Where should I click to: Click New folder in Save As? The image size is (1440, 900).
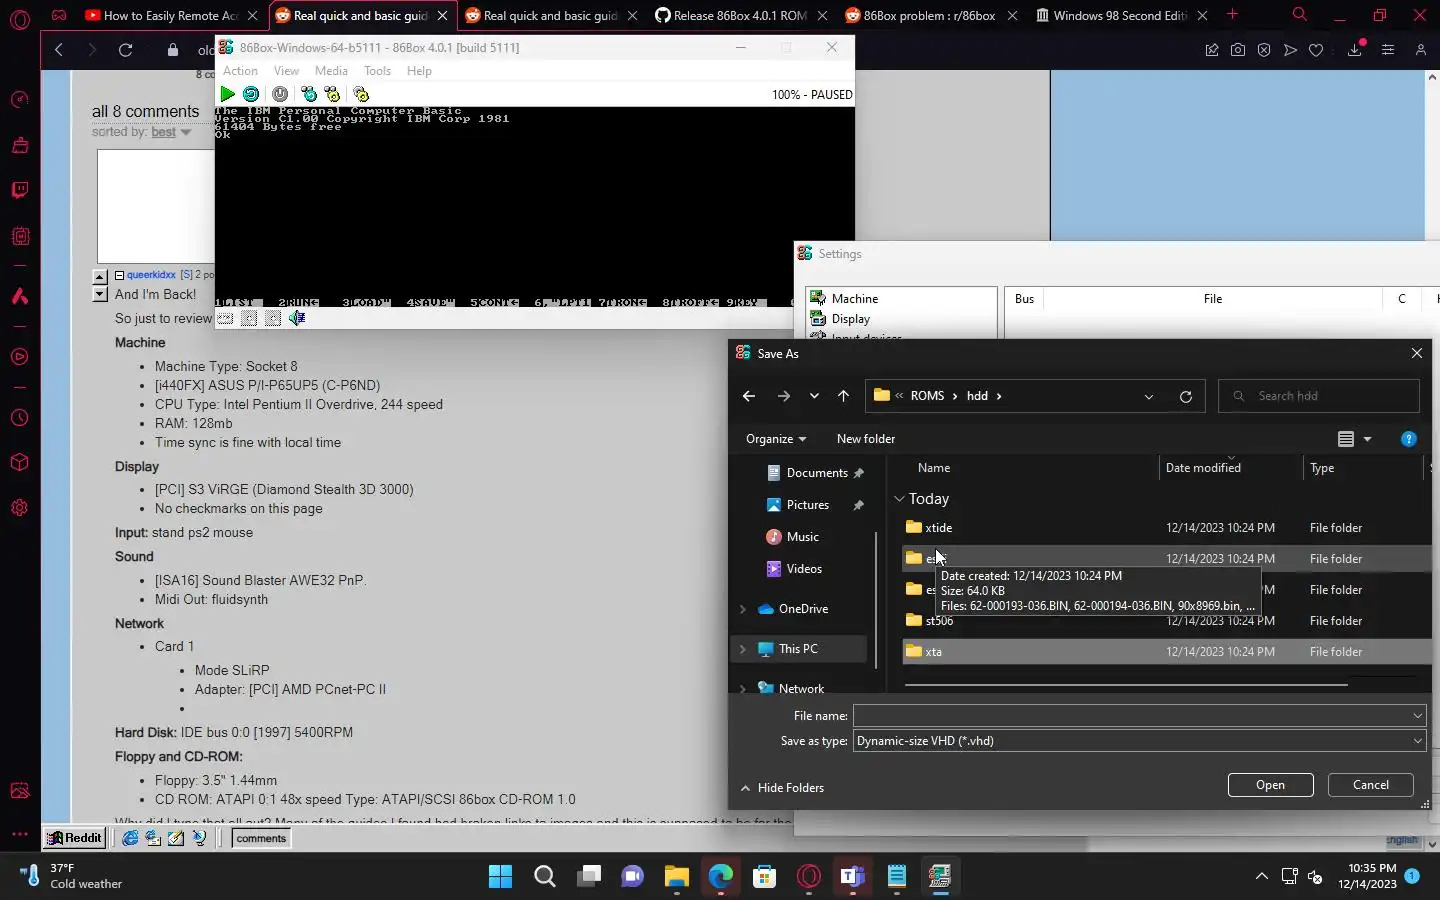(865, 439)
